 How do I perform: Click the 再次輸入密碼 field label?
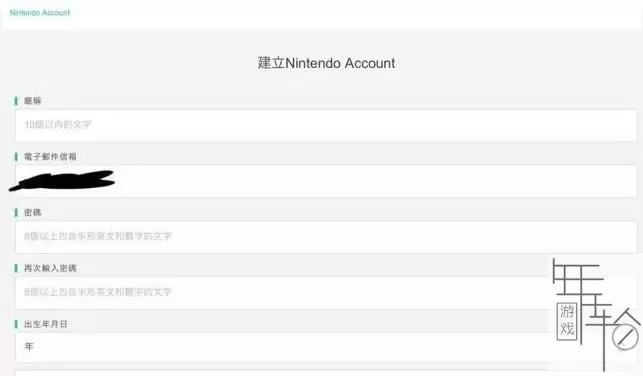(x=50, y=268)
